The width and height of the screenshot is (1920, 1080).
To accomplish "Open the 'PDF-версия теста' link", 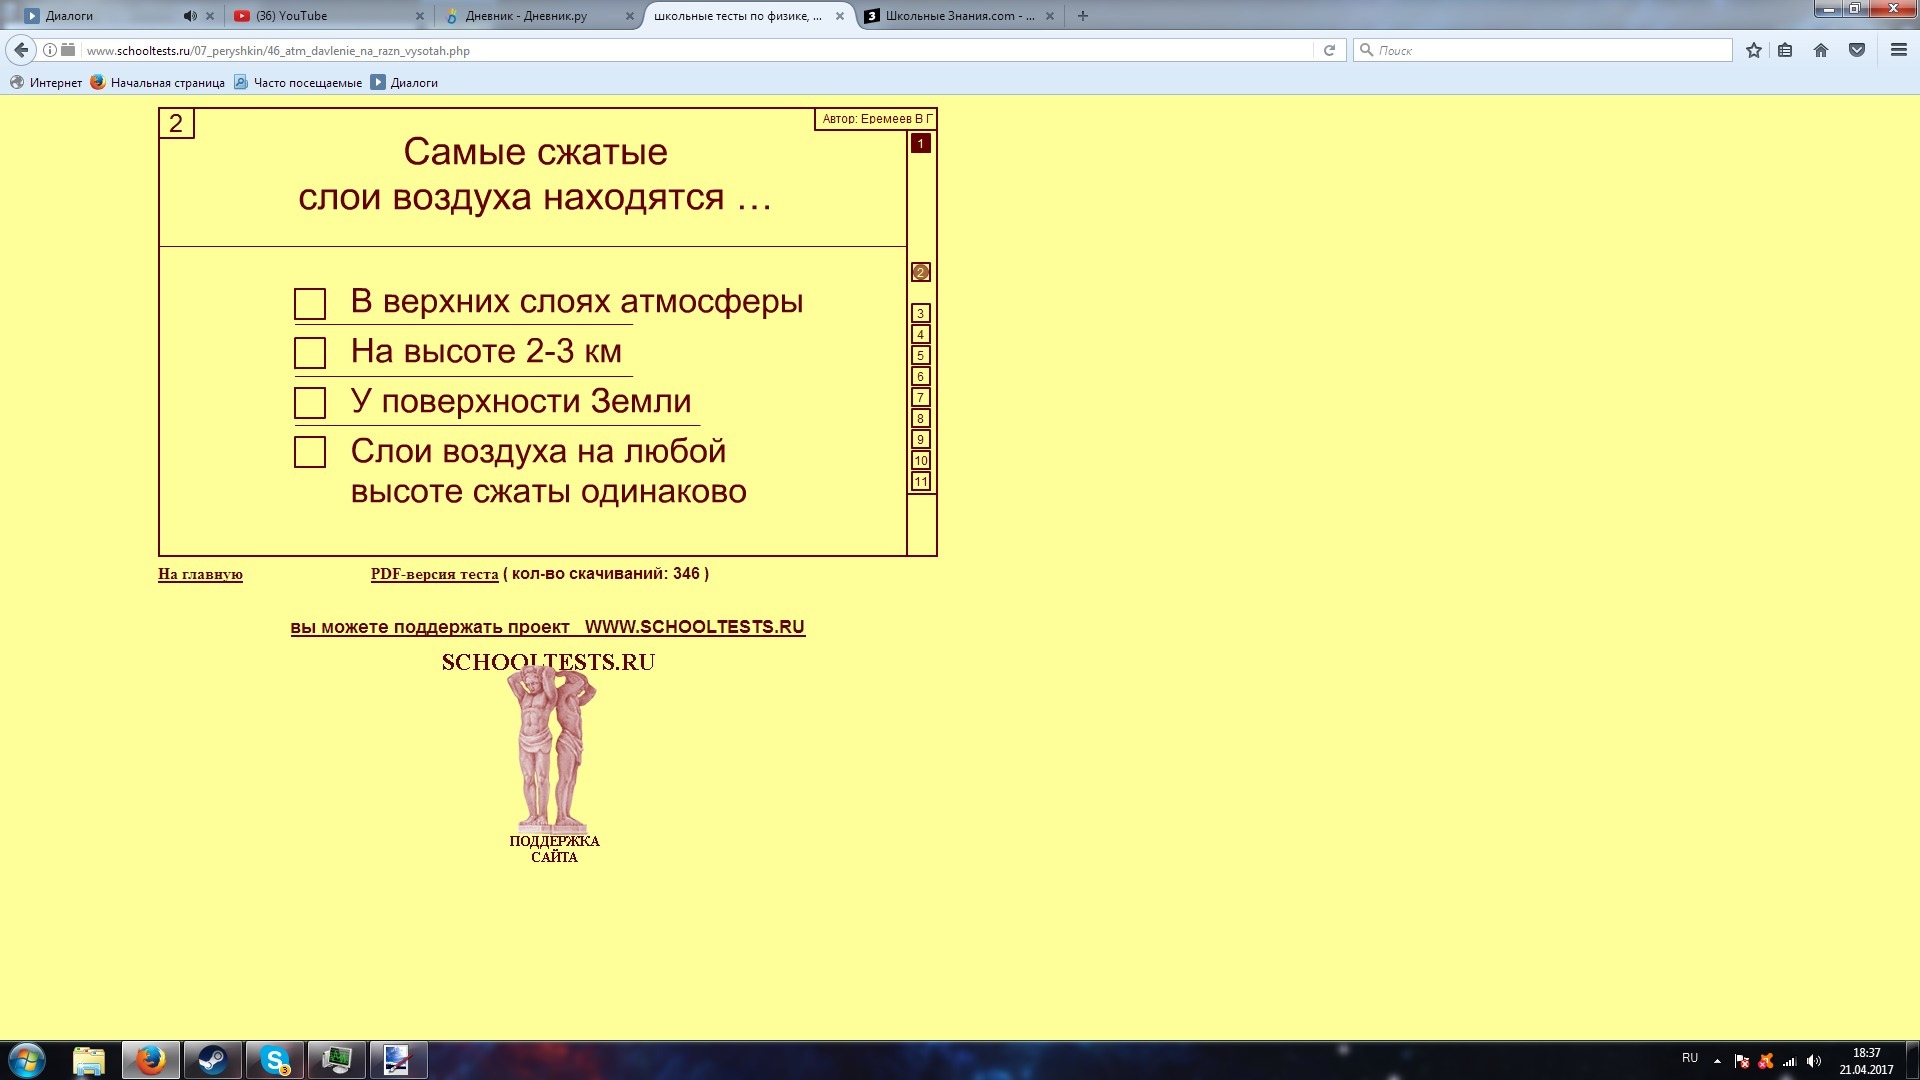I will 434,575.
